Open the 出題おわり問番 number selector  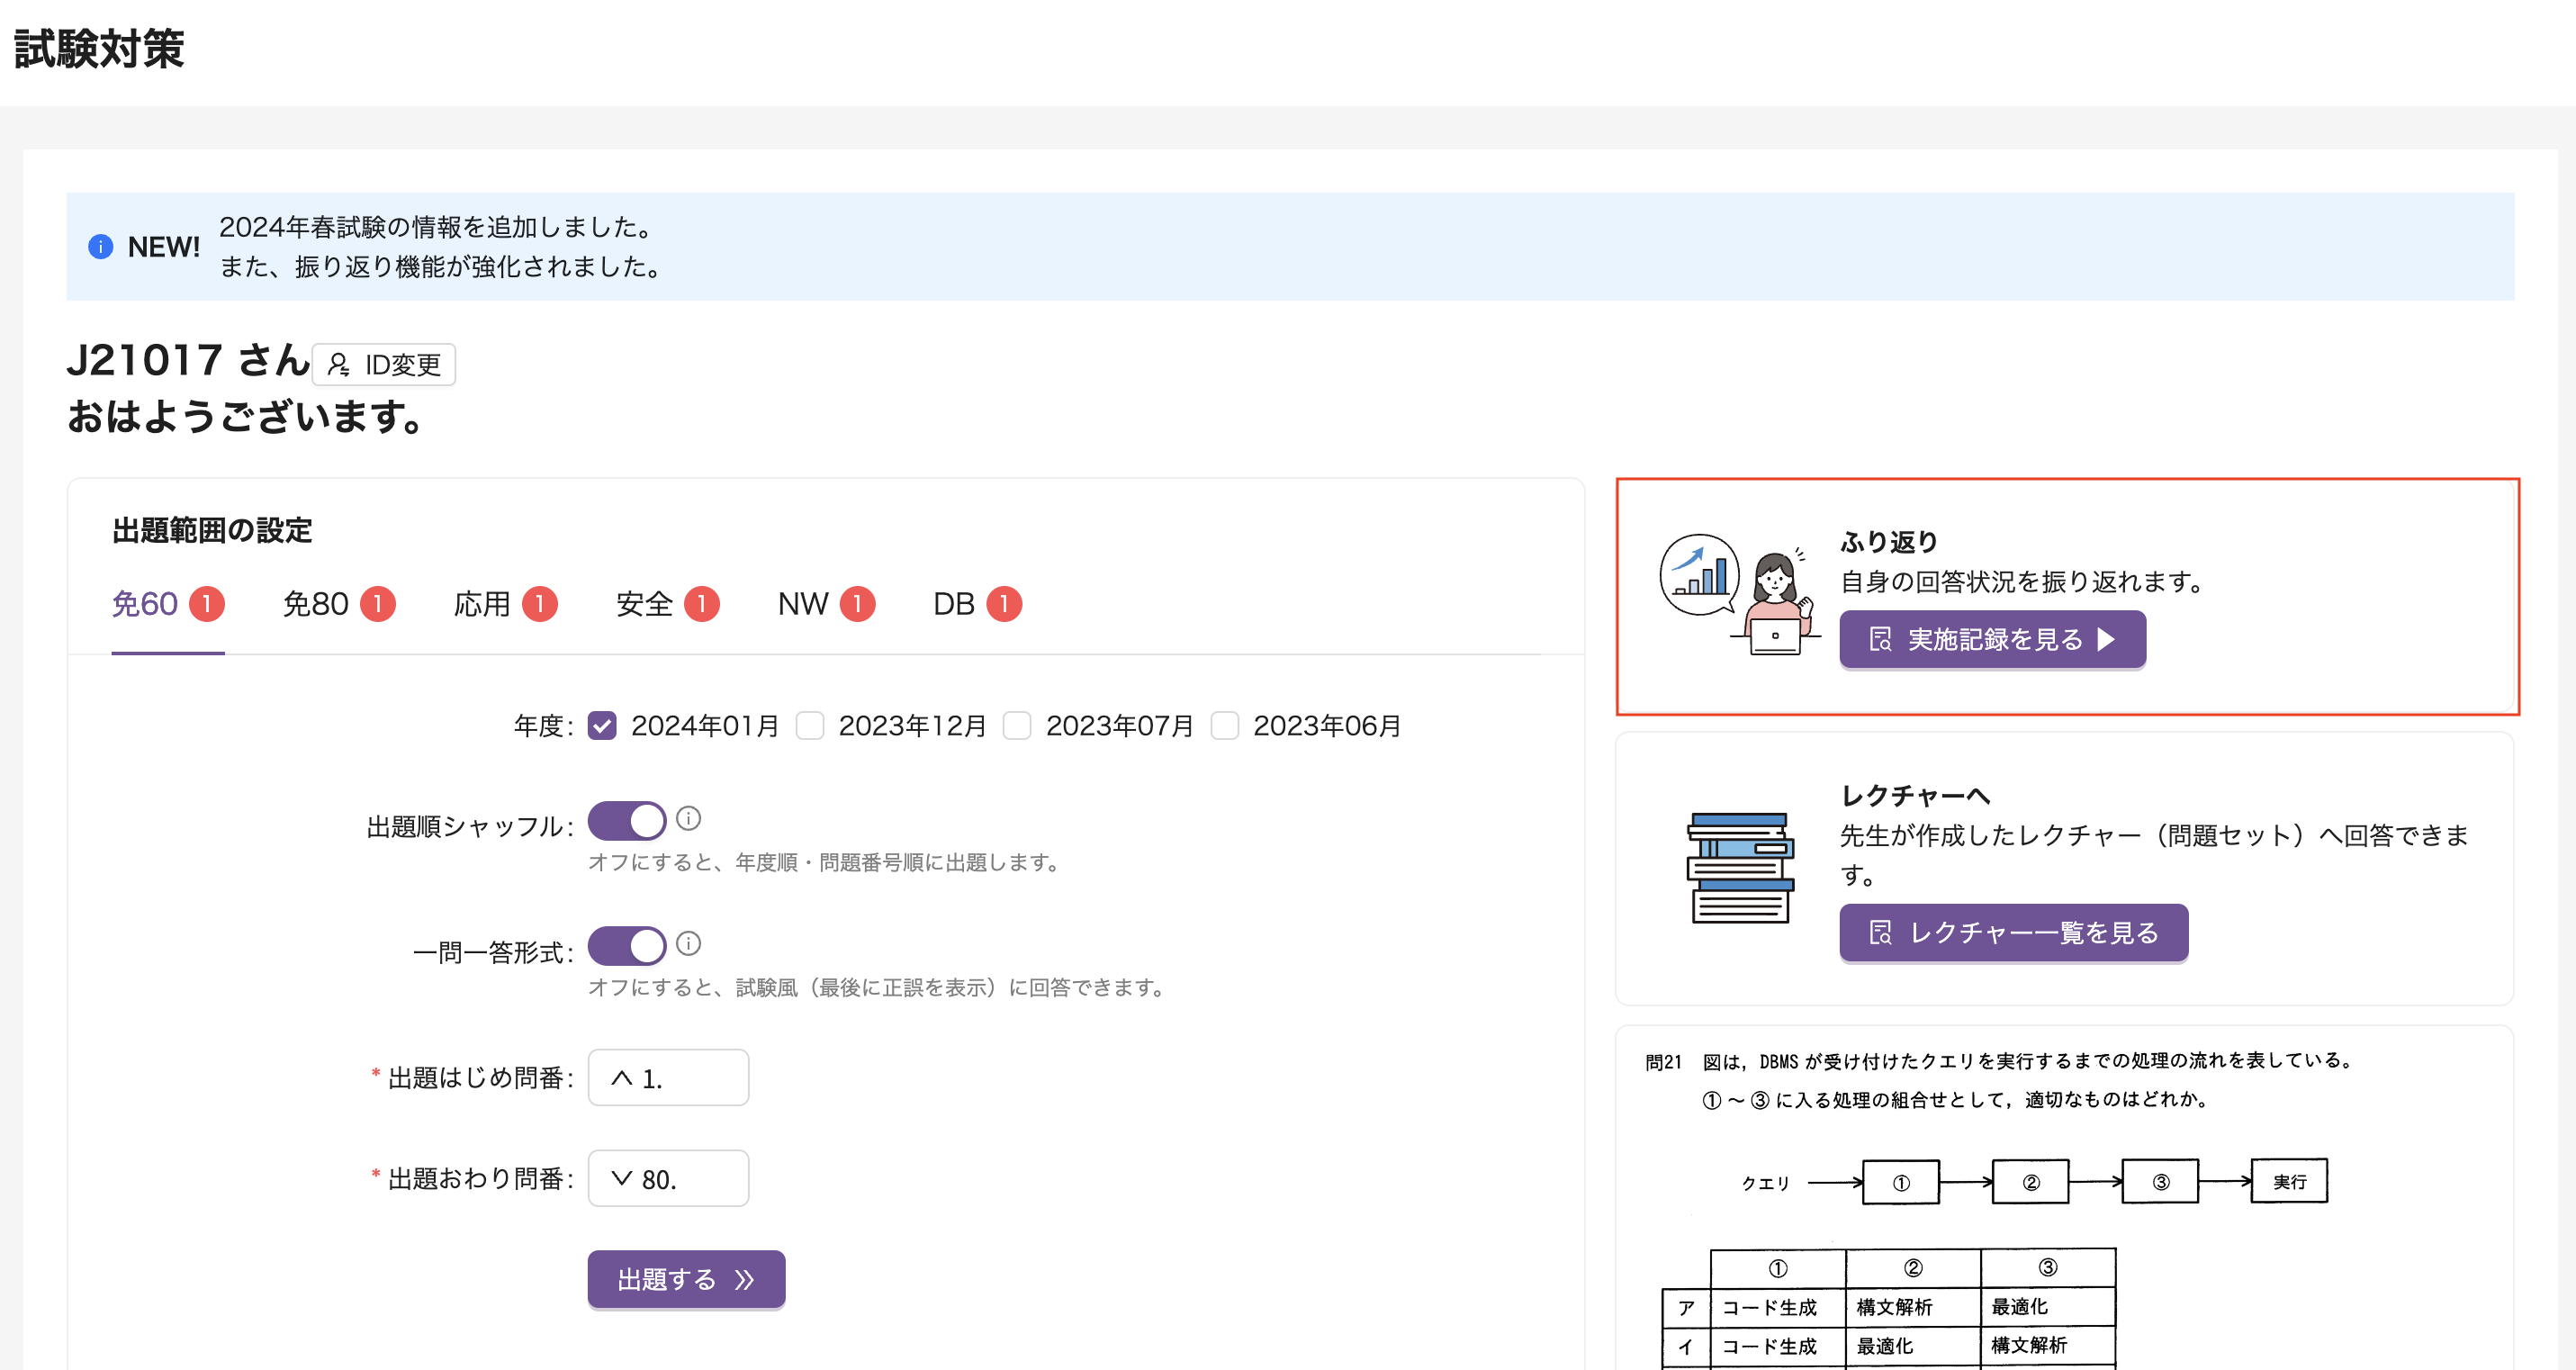pyautogui.click(x=667, y=1177)
